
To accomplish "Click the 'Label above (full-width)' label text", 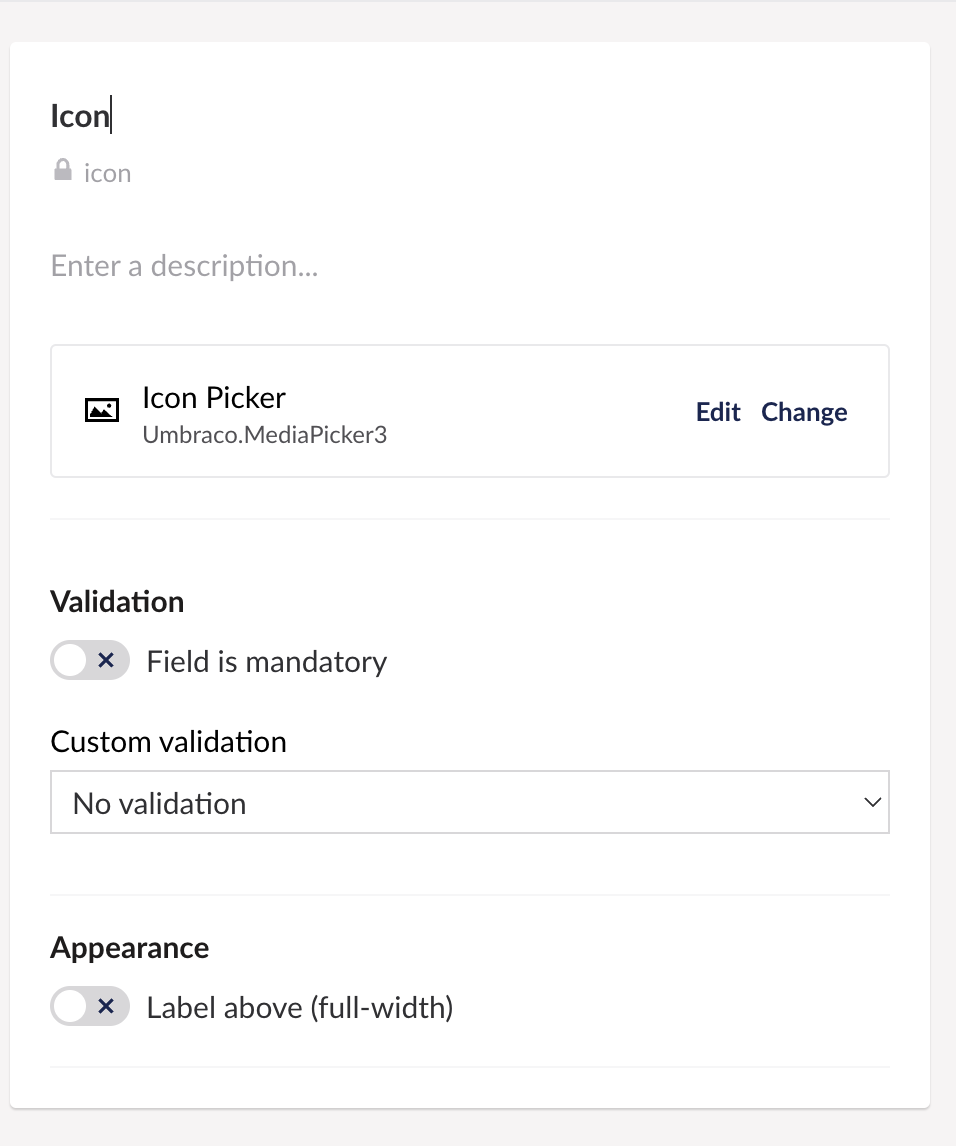I will point(300,1008).
